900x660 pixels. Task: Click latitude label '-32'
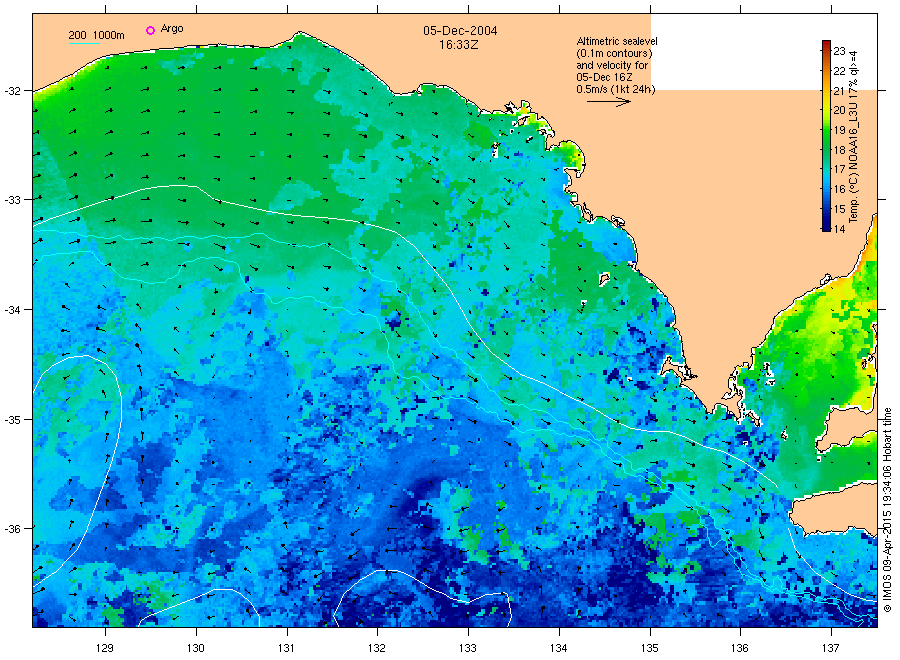[12, 91]
